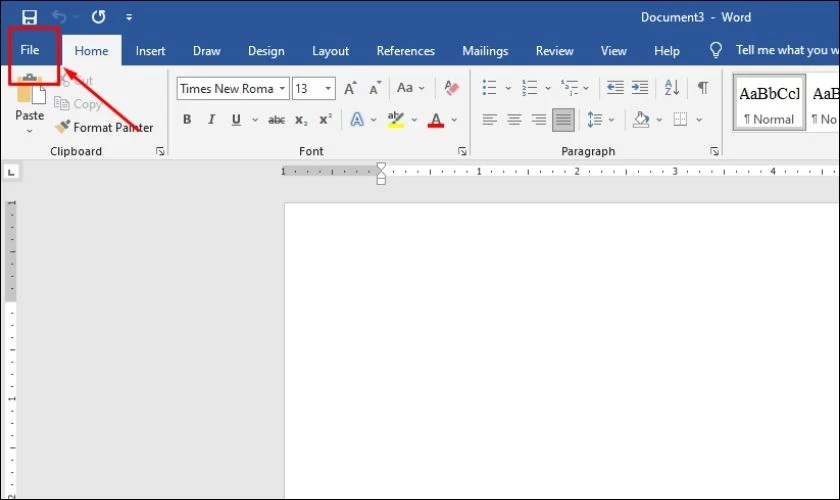This screenshot has width=840, height=500.
Task: Toggle Underline formatting
Action: (x=236, y=120)
